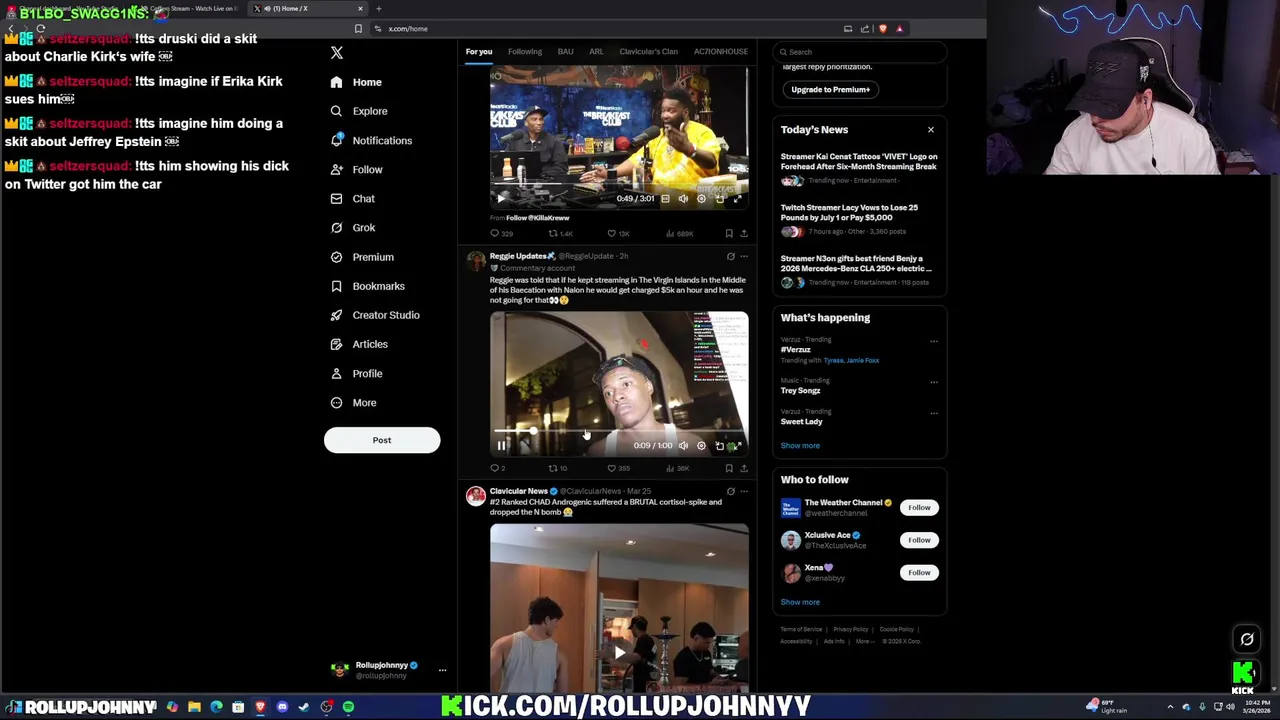Play the Clavicular News video
Image resolution: width=1280 pixels, height=720 pixels.
pyautogui.click(x=619, y=654)
